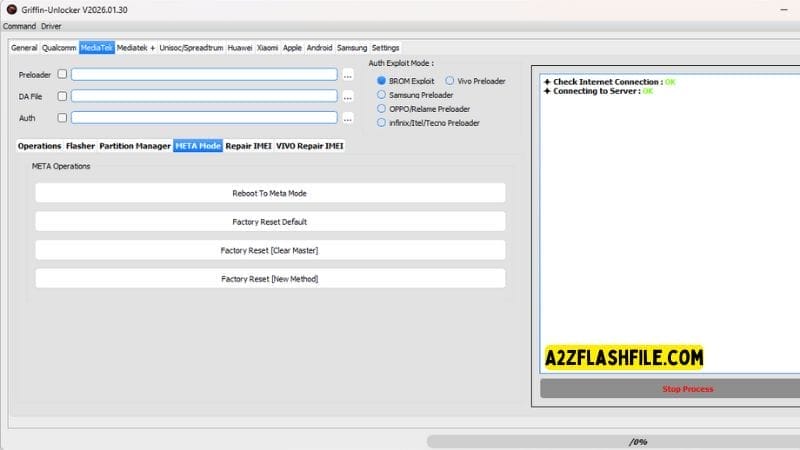Switch to the Android tab

point(319,47)
